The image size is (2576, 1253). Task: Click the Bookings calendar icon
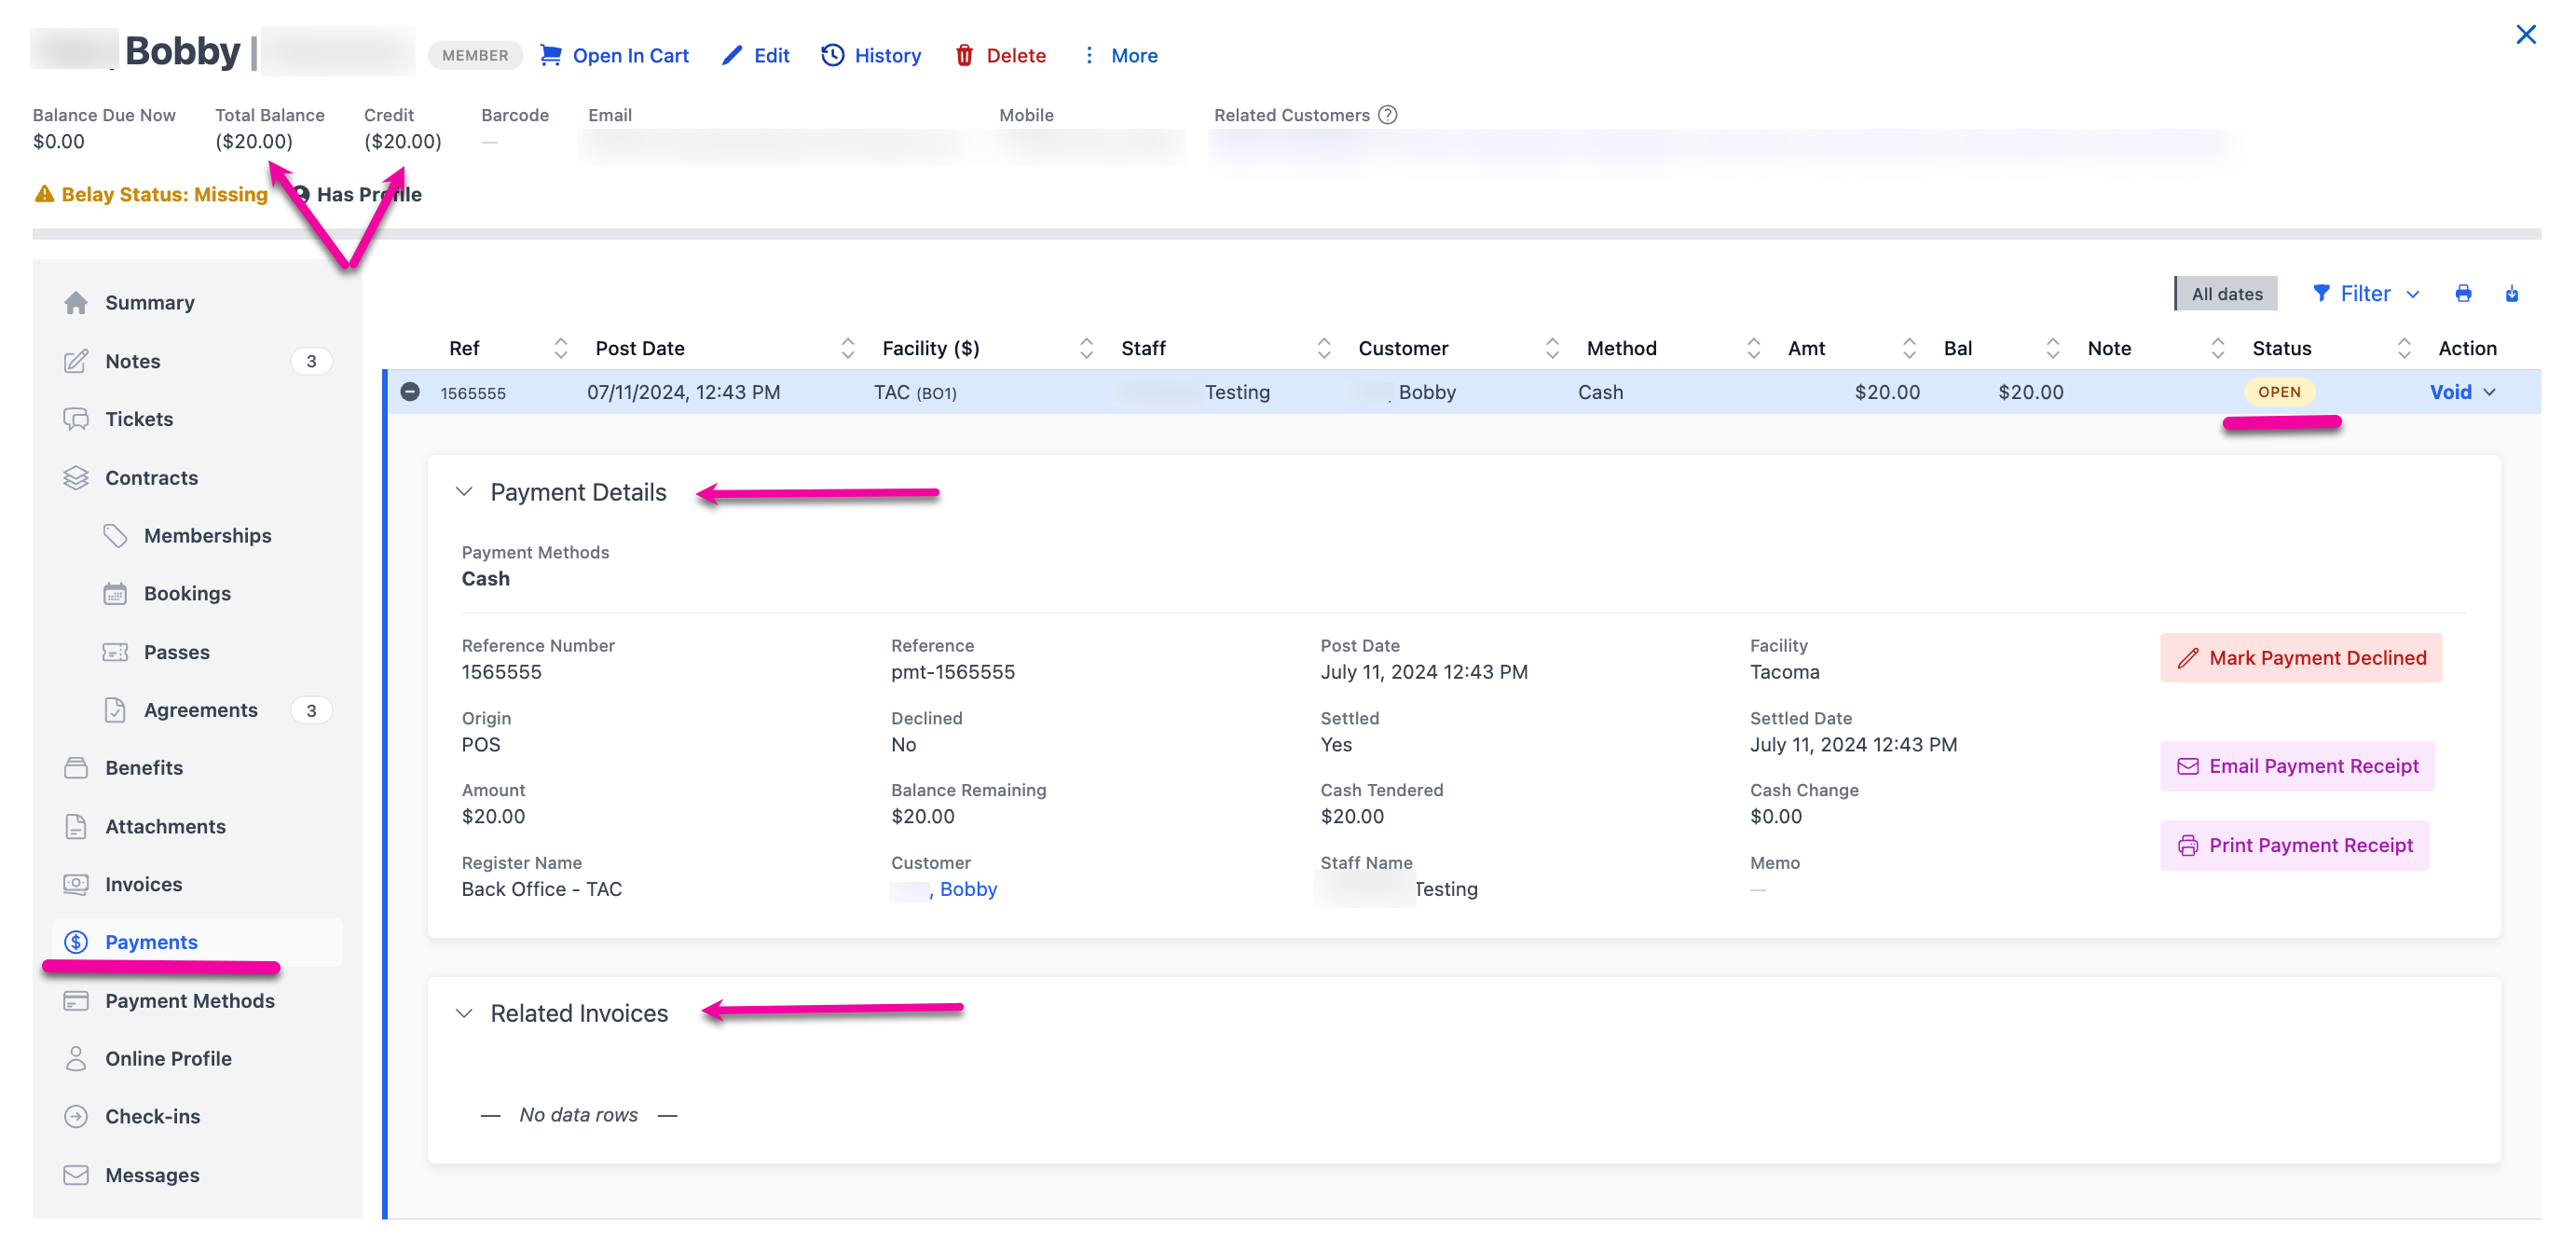115,593
